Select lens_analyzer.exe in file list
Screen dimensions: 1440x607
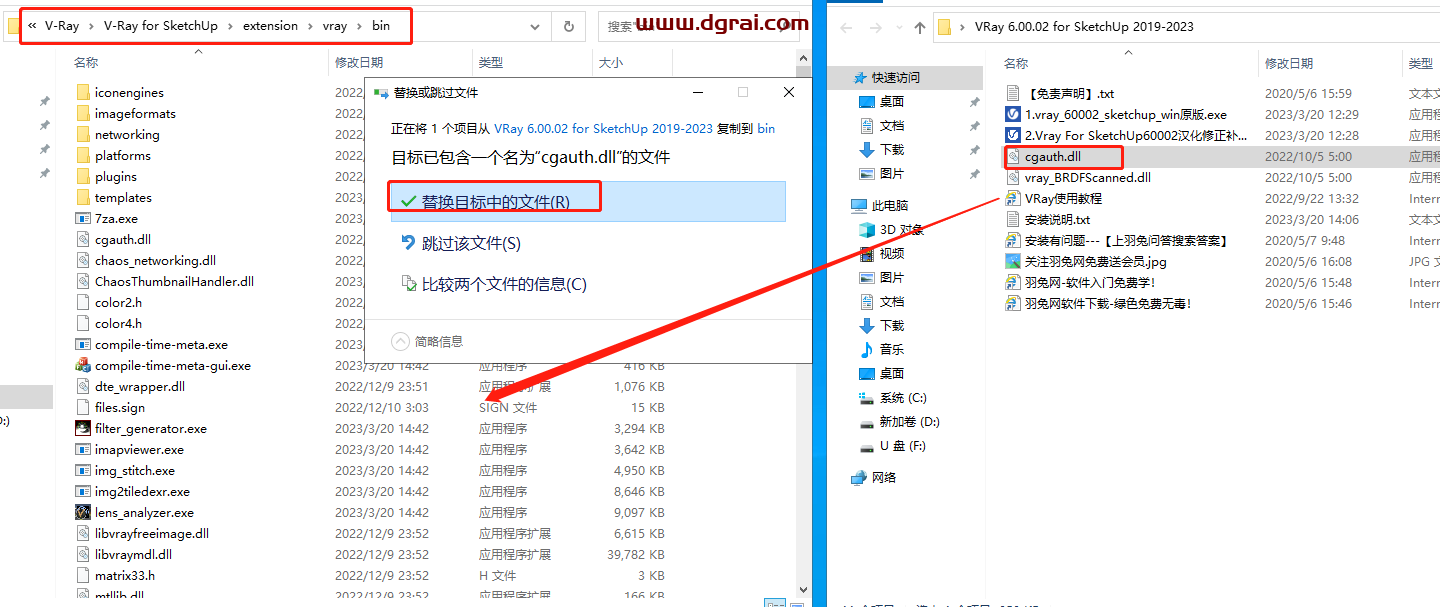coord(144,512)
